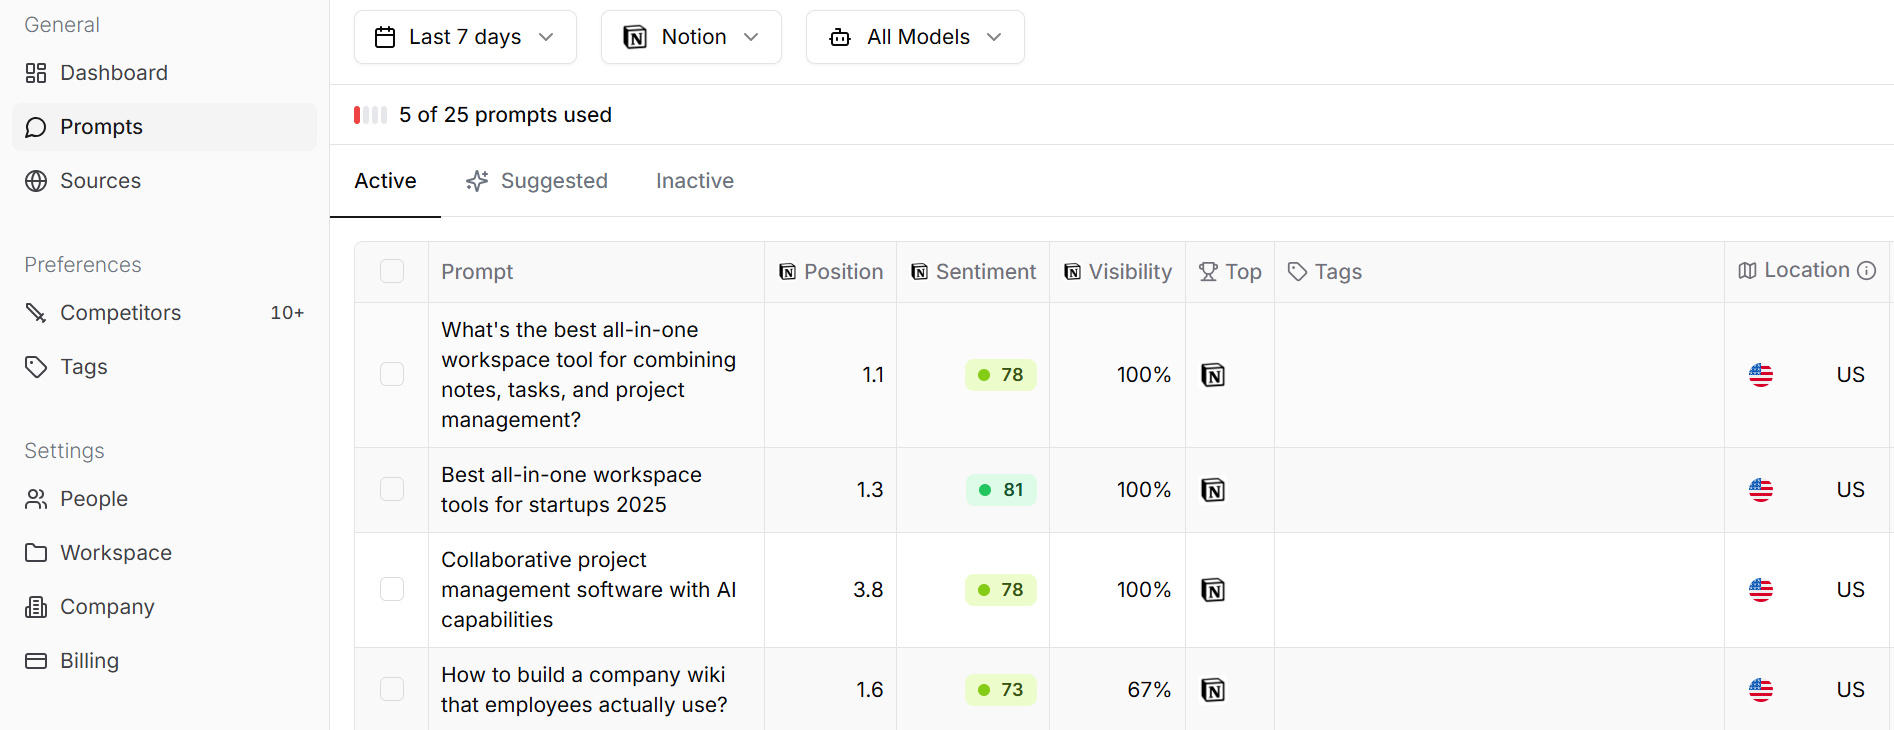Check the 'Best all-in-one workspace tools' row
1894x730 pixels.
[392, 490]
